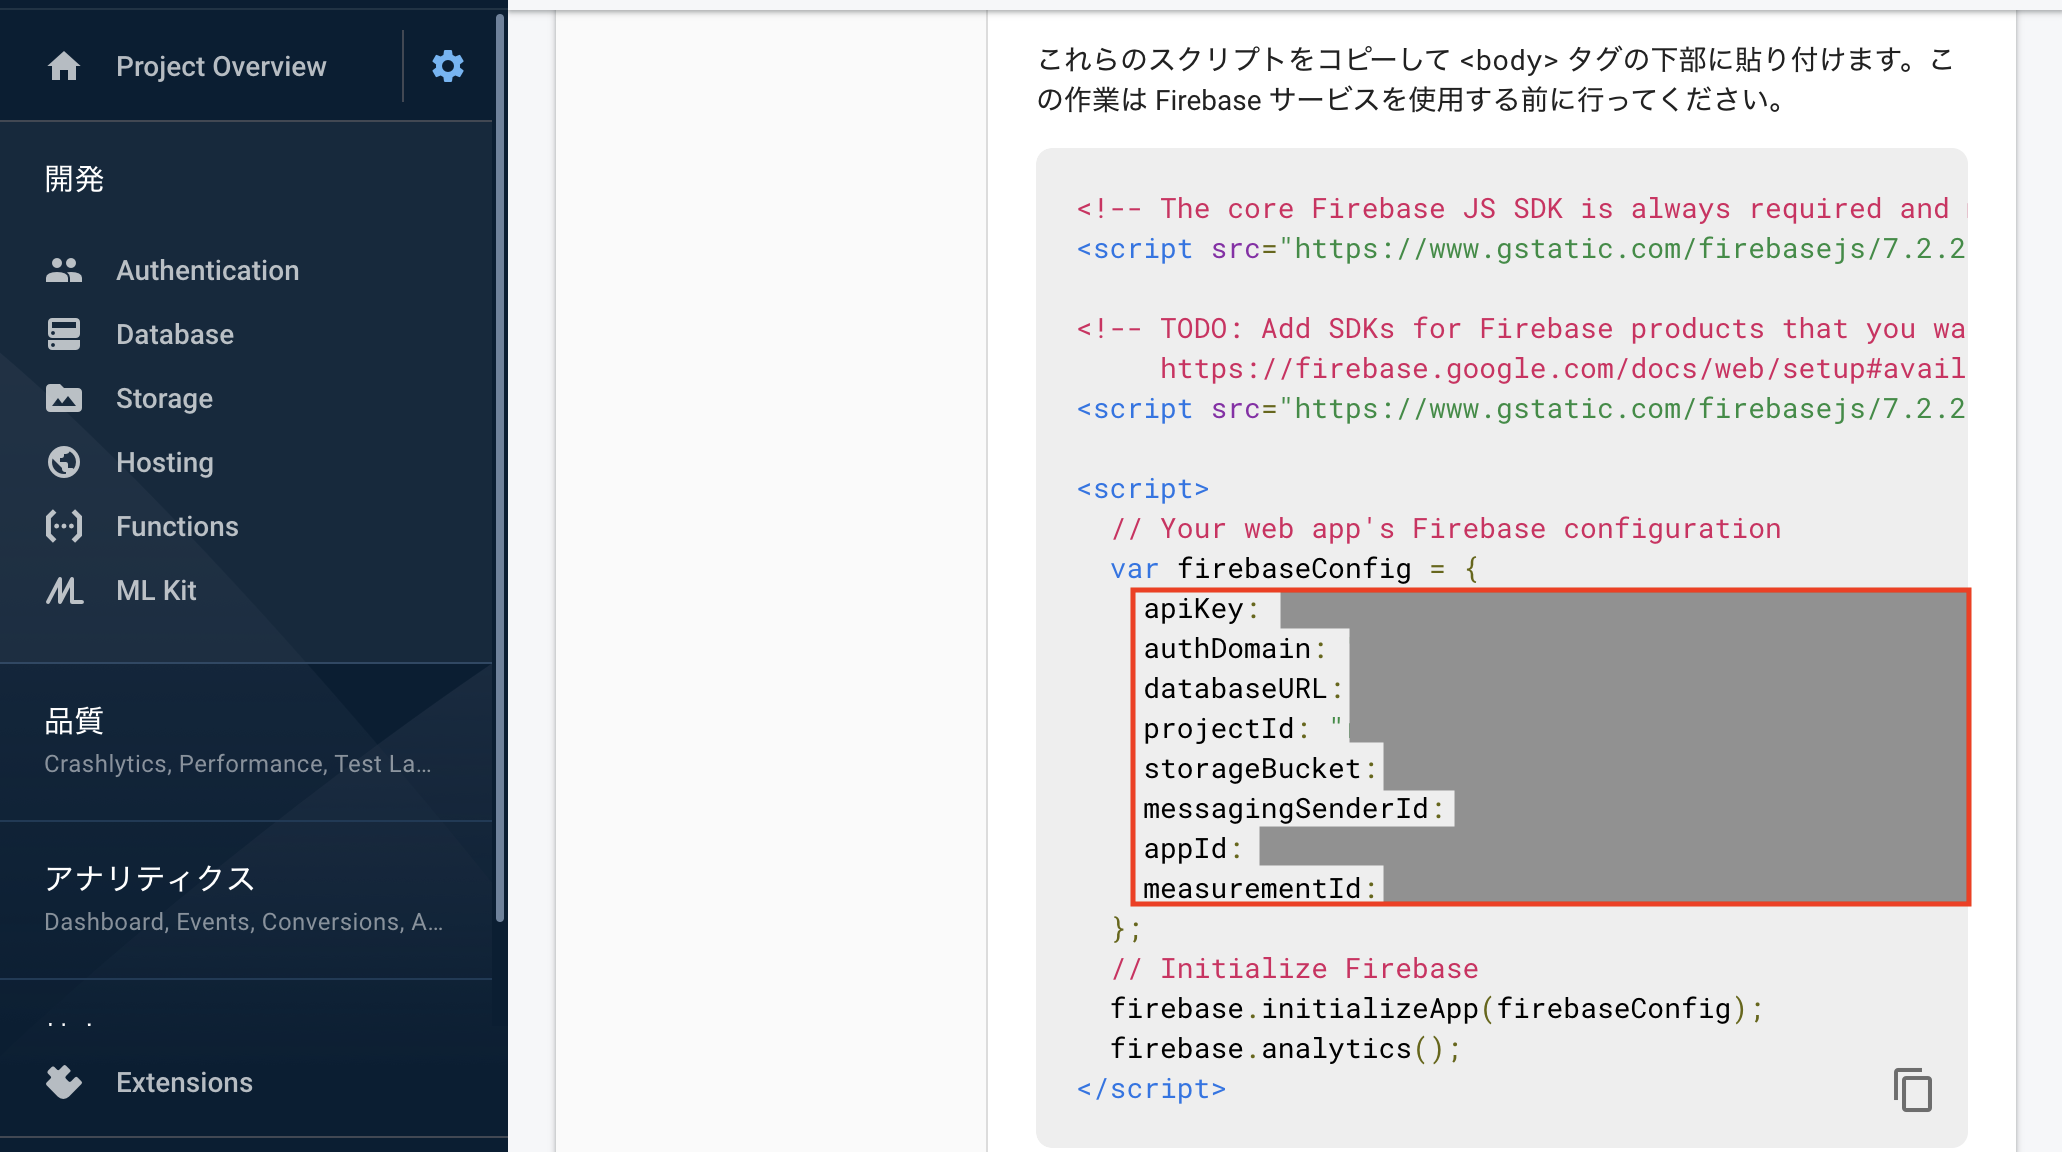
Task: Click the authDomain config line
Action: pyautogui.click(x=1235, y=648)
